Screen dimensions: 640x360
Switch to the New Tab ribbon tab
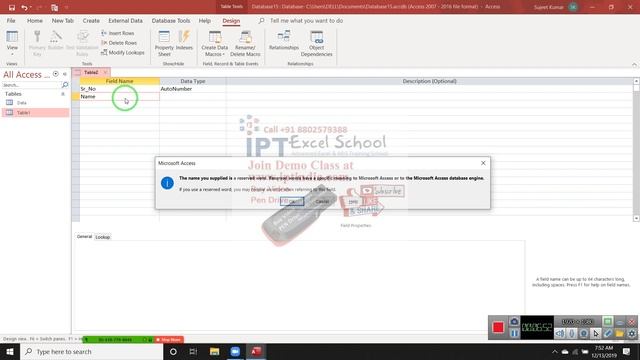pos(62,20)
